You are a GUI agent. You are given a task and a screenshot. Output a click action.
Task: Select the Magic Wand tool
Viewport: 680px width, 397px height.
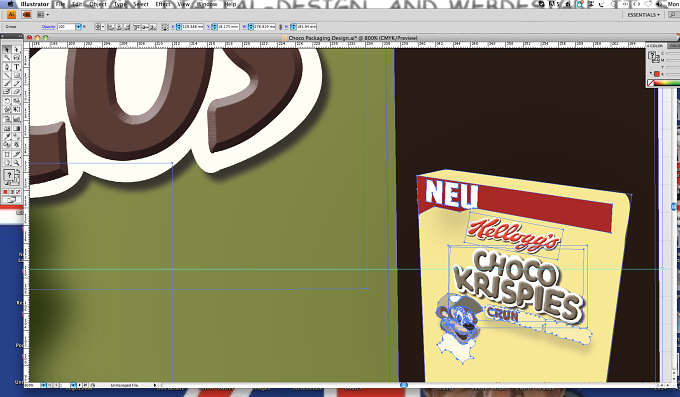7,58
